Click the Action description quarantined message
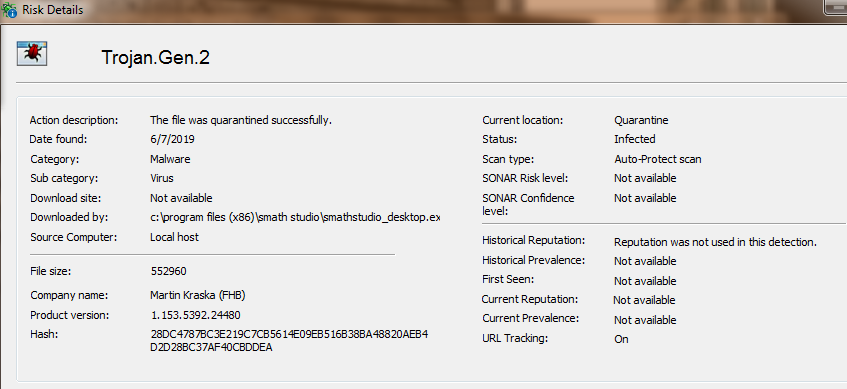The image size is (847, 389). [241, 120]
